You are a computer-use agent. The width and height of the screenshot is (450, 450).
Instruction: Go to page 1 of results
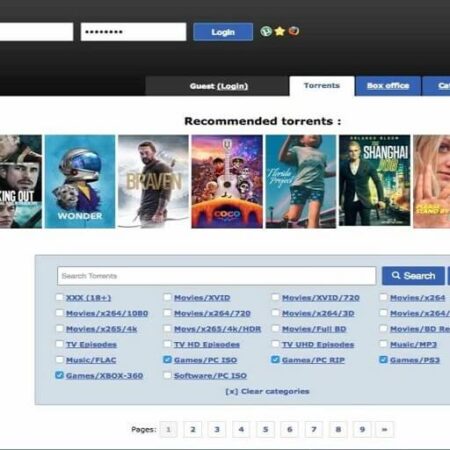[x=168, y=429]
